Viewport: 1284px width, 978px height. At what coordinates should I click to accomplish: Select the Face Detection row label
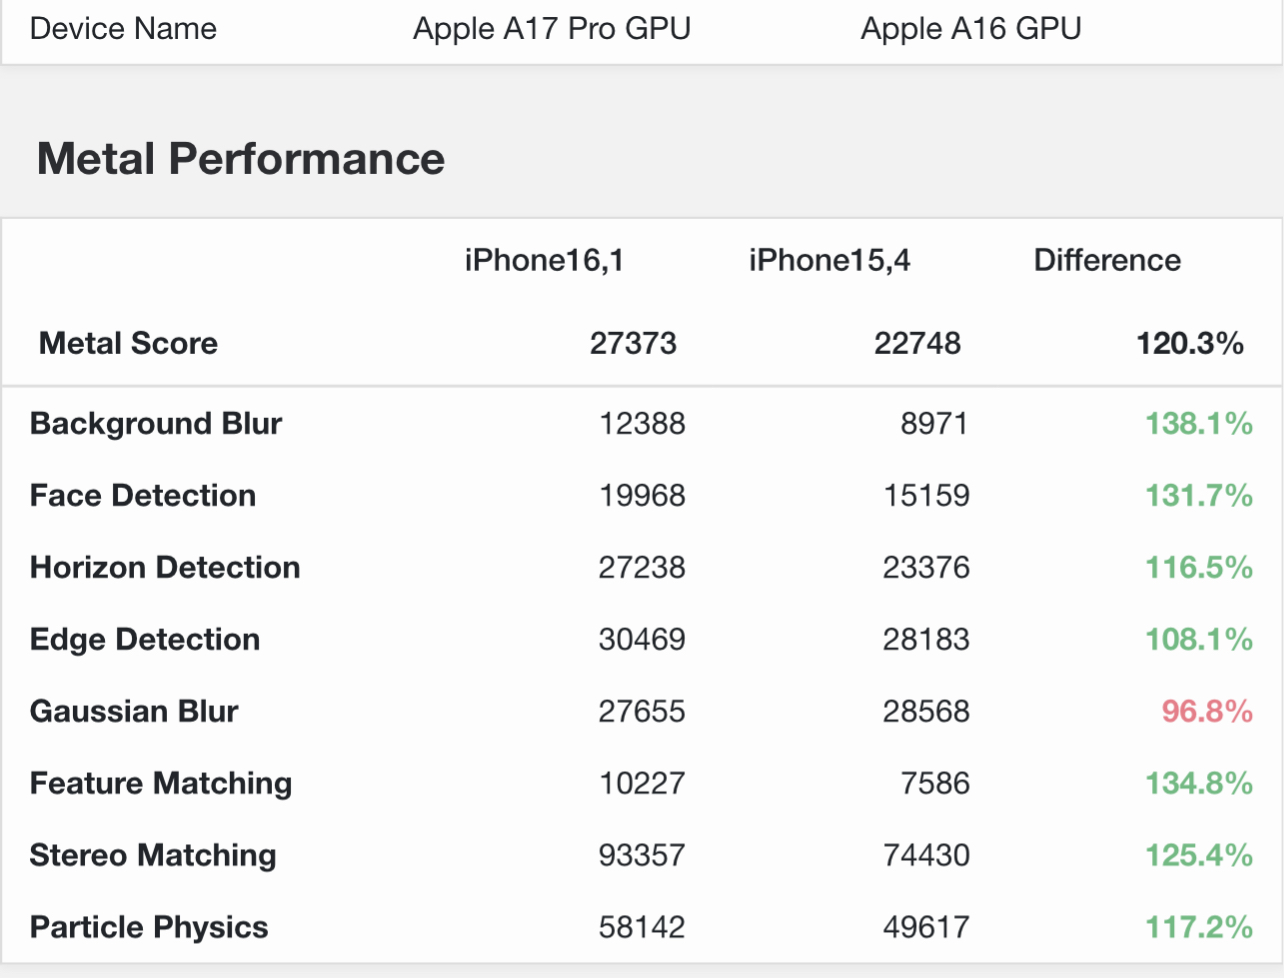[143, 495]
